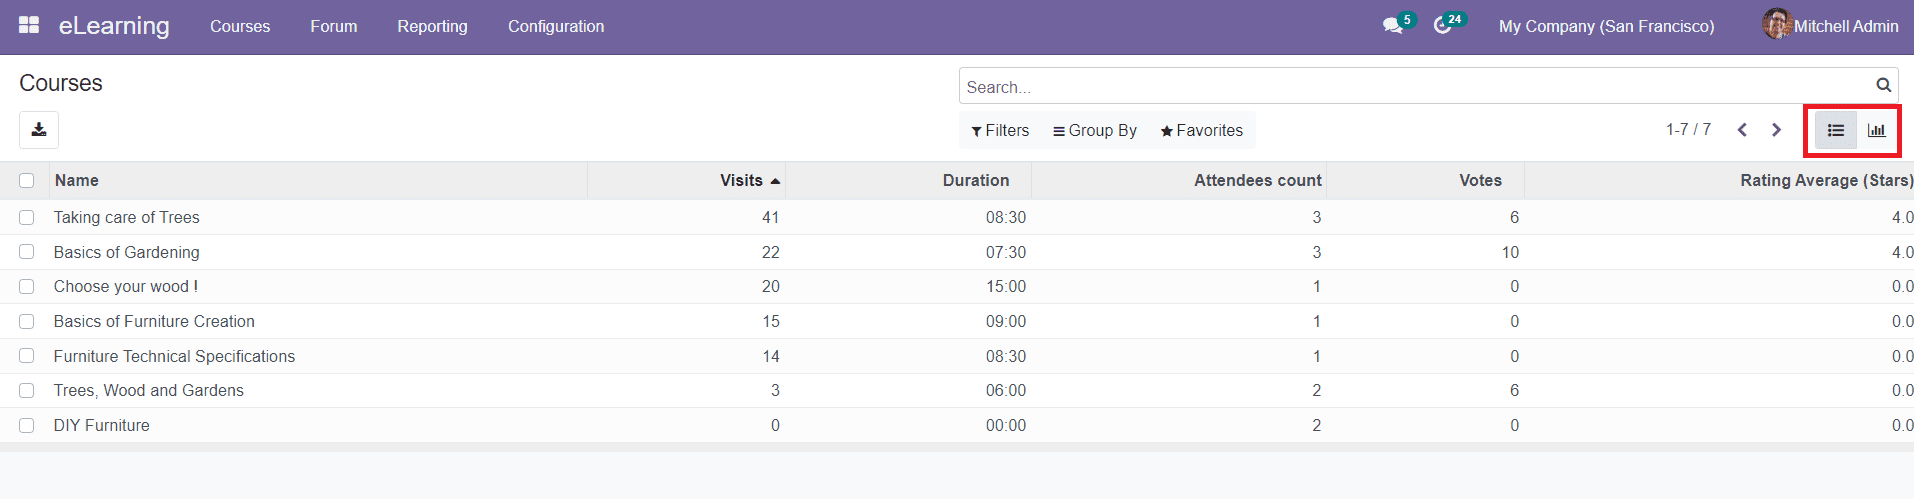Switch to graph view
Image resolution: width=1914 pixels, height=499 pixels.
(1877, 130)
